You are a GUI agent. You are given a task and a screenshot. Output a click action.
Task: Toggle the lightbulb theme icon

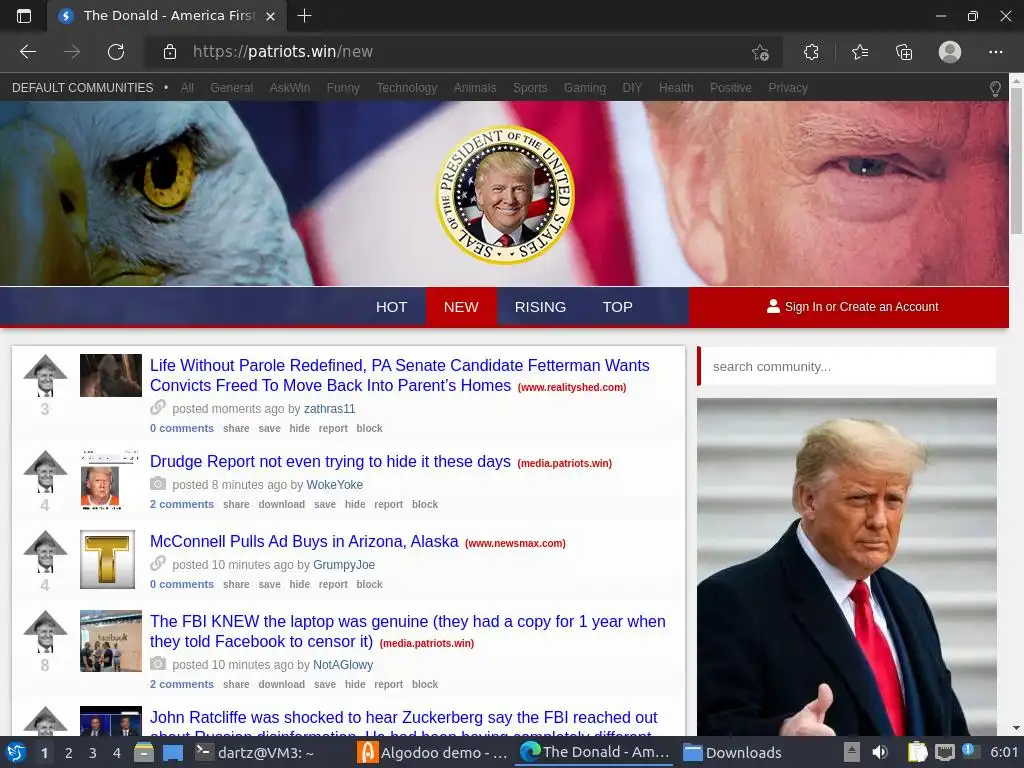pyautogui.click(x=995, y=88)
